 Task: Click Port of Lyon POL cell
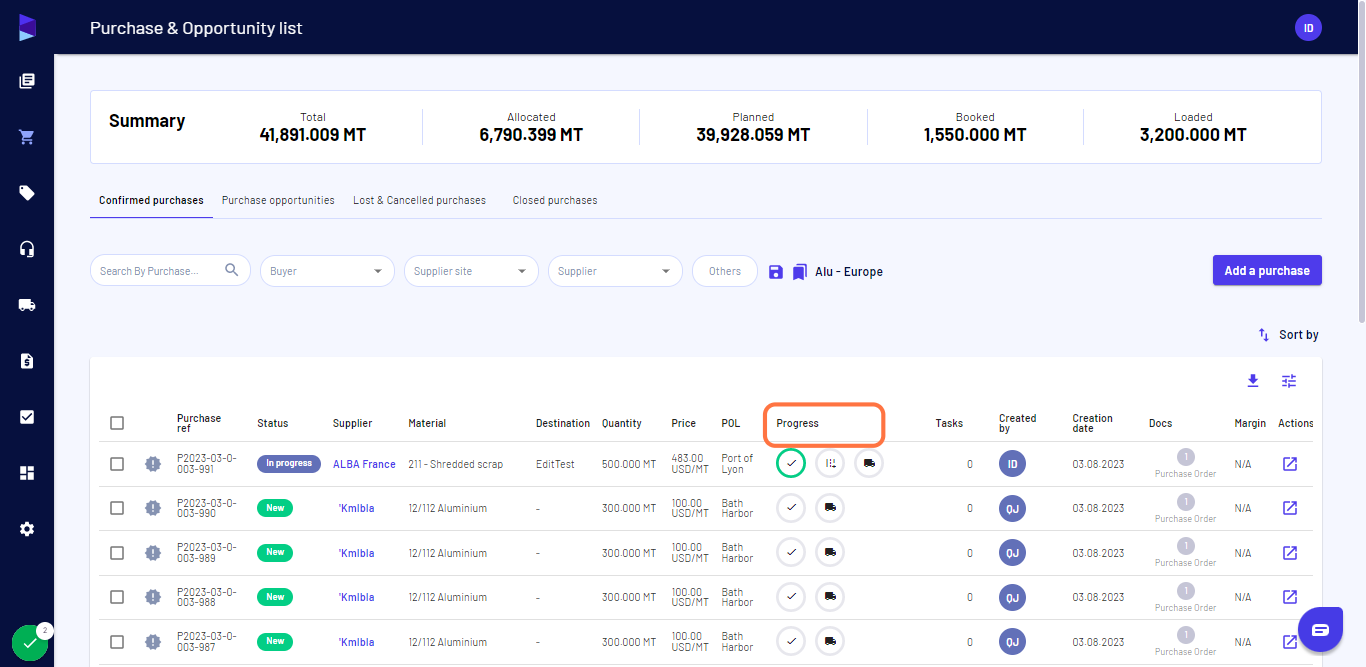point(737,464)
